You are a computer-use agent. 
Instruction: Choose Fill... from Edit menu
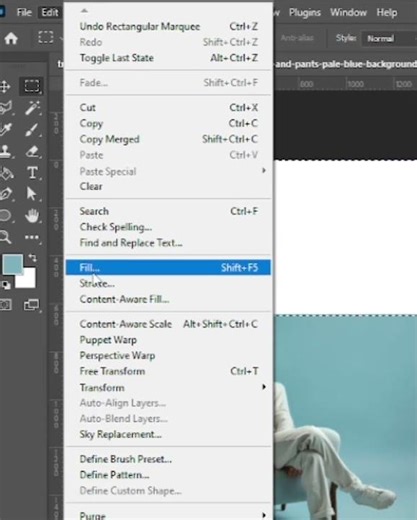(x=169, y=268)
